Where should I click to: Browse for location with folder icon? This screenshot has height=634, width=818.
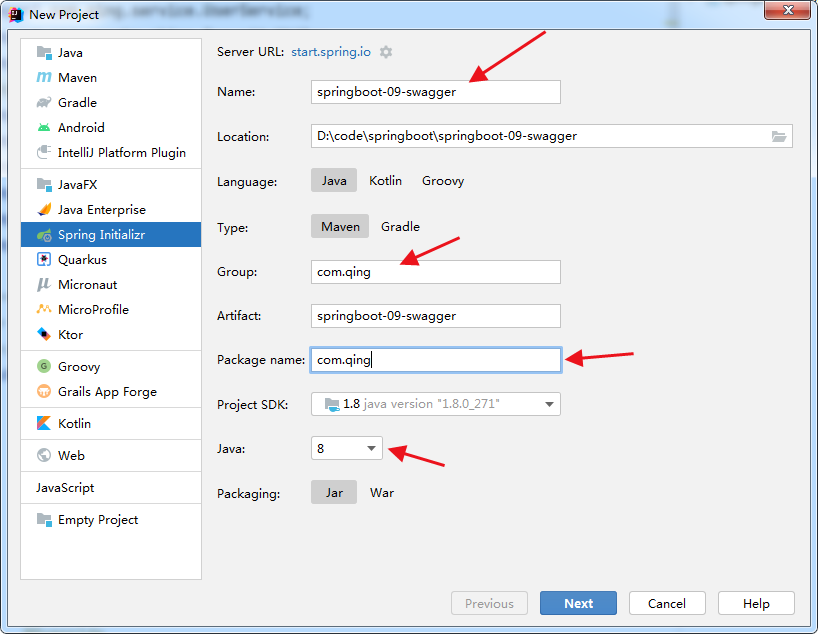[779, 137]
